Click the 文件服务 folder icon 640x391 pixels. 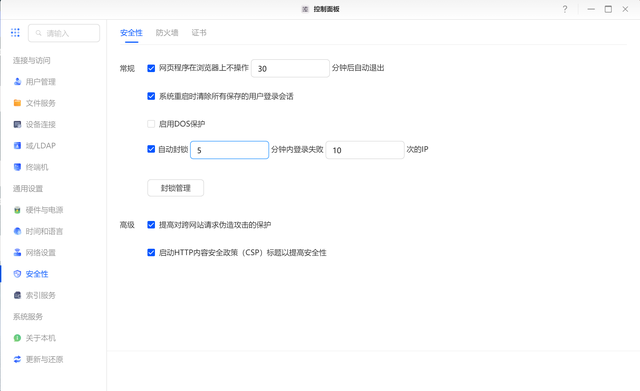click(x=17, y=103)
